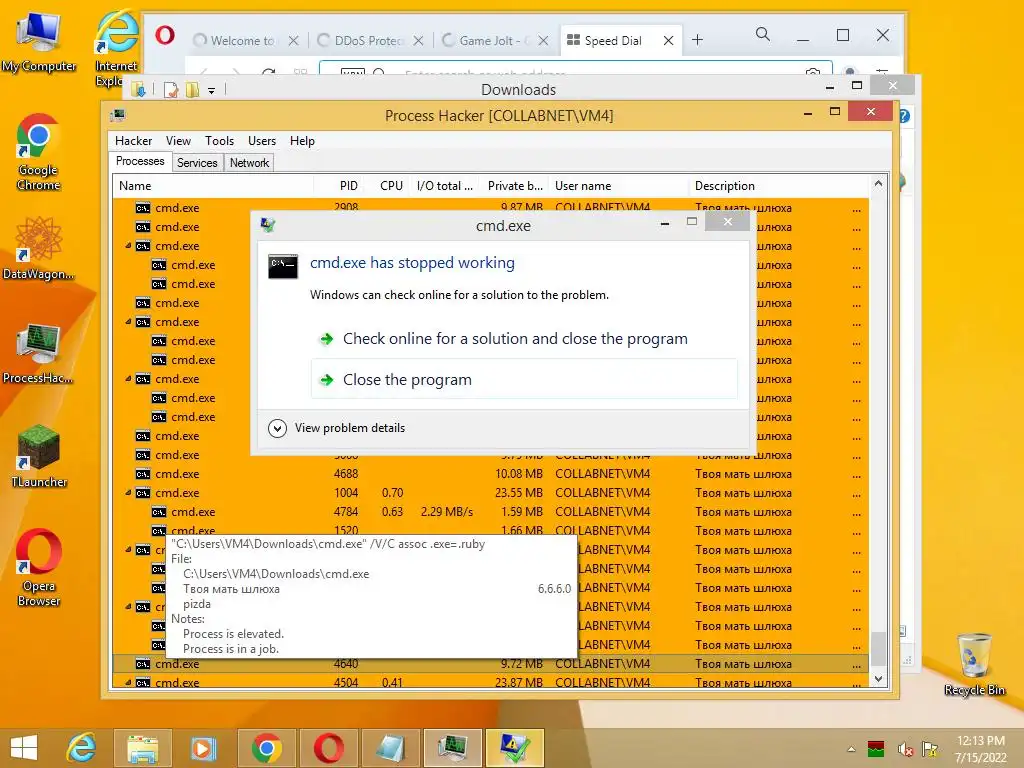Image resolution: width=1024 pixels, height=768 pixels.
Task: Click the cmd.exe dialog title bar icon
Action: tap(268, 225)
